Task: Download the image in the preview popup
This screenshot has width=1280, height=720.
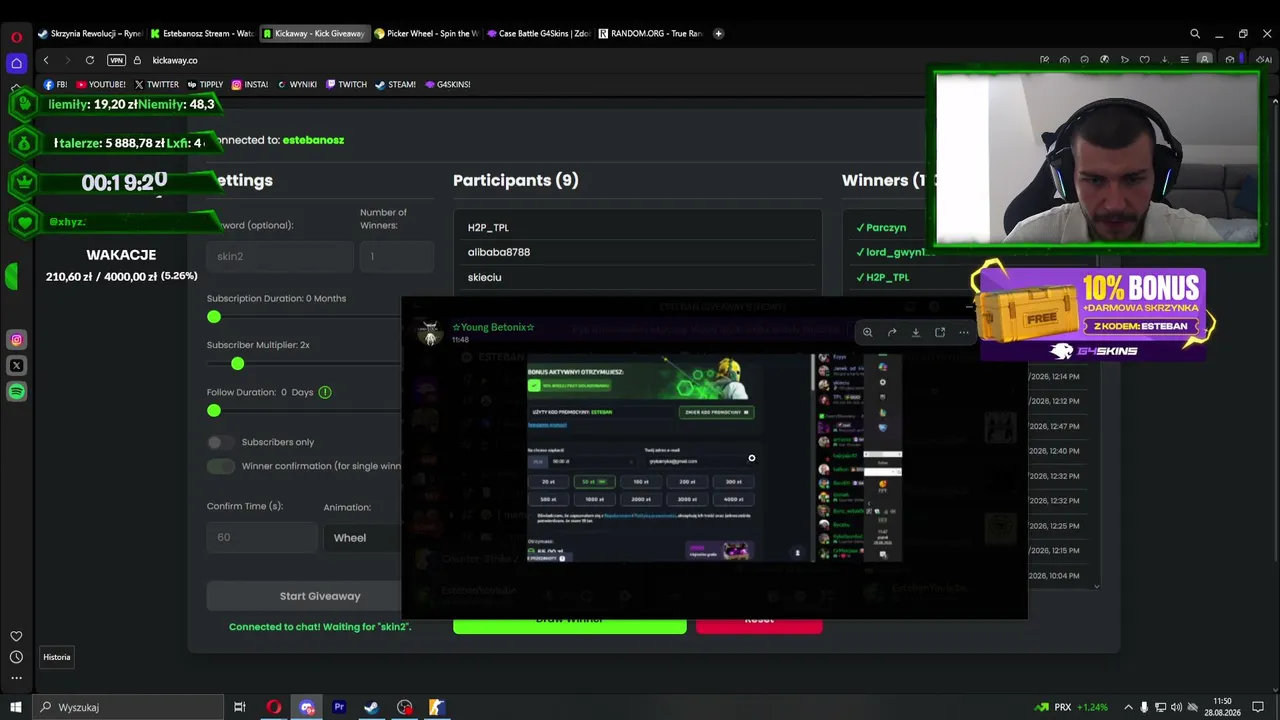Action: pos(916,332)
